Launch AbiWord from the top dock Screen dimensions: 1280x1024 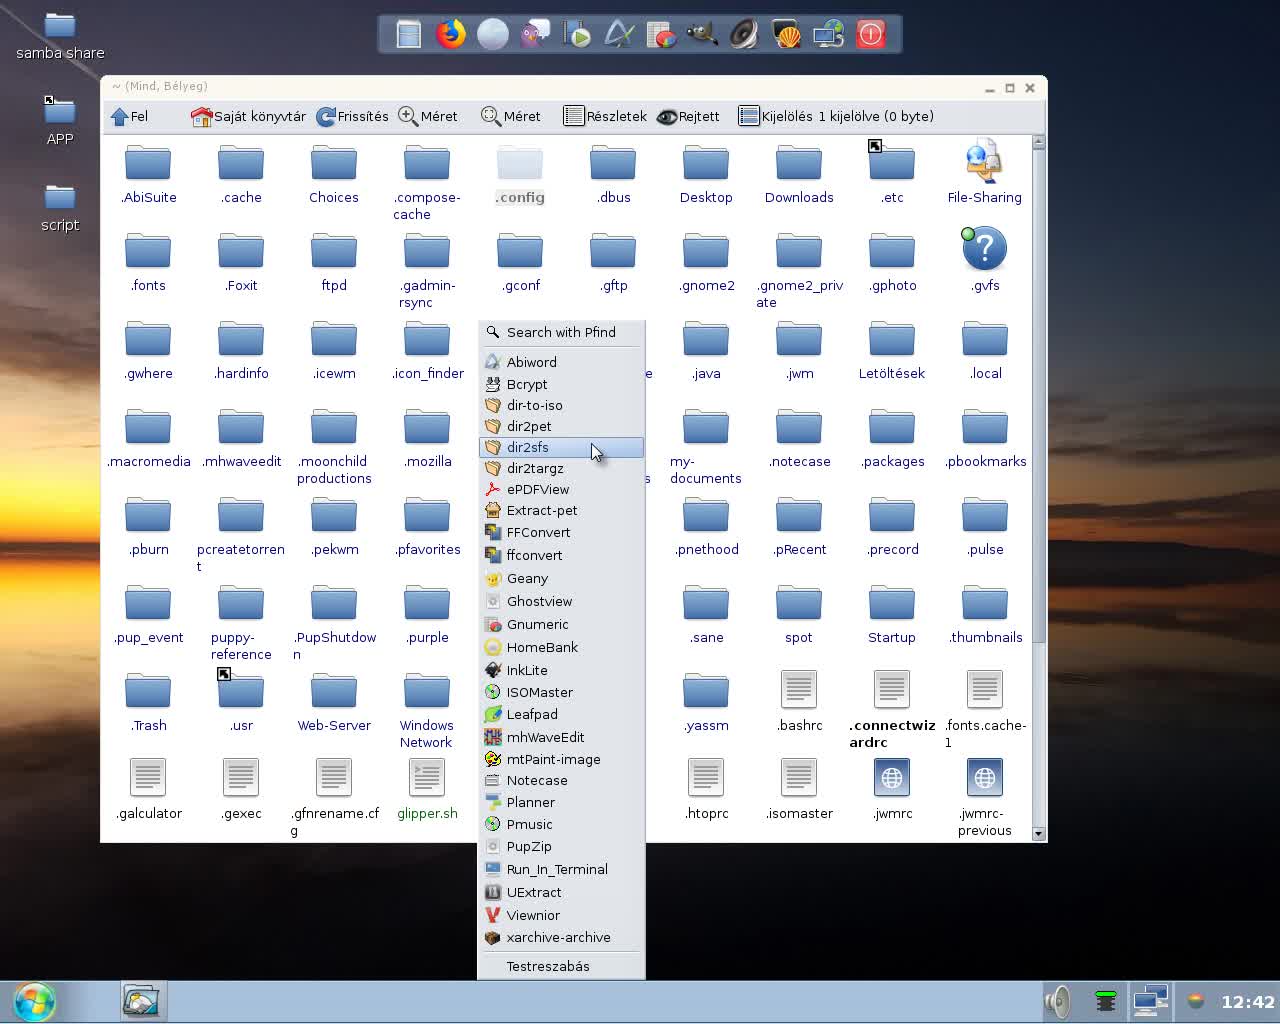(619, 34)
